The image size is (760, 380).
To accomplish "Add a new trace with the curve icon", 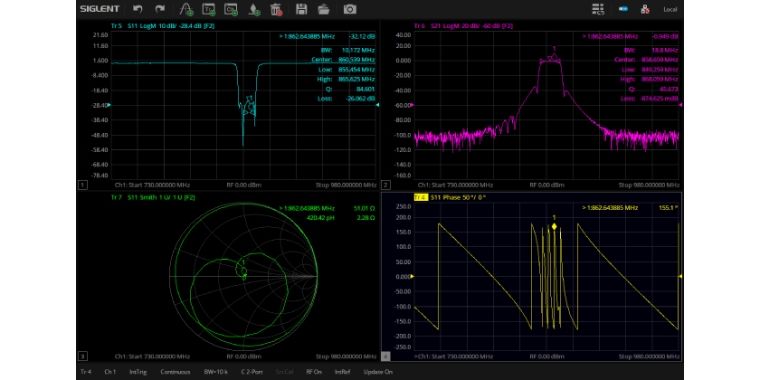I will [185, 9].
